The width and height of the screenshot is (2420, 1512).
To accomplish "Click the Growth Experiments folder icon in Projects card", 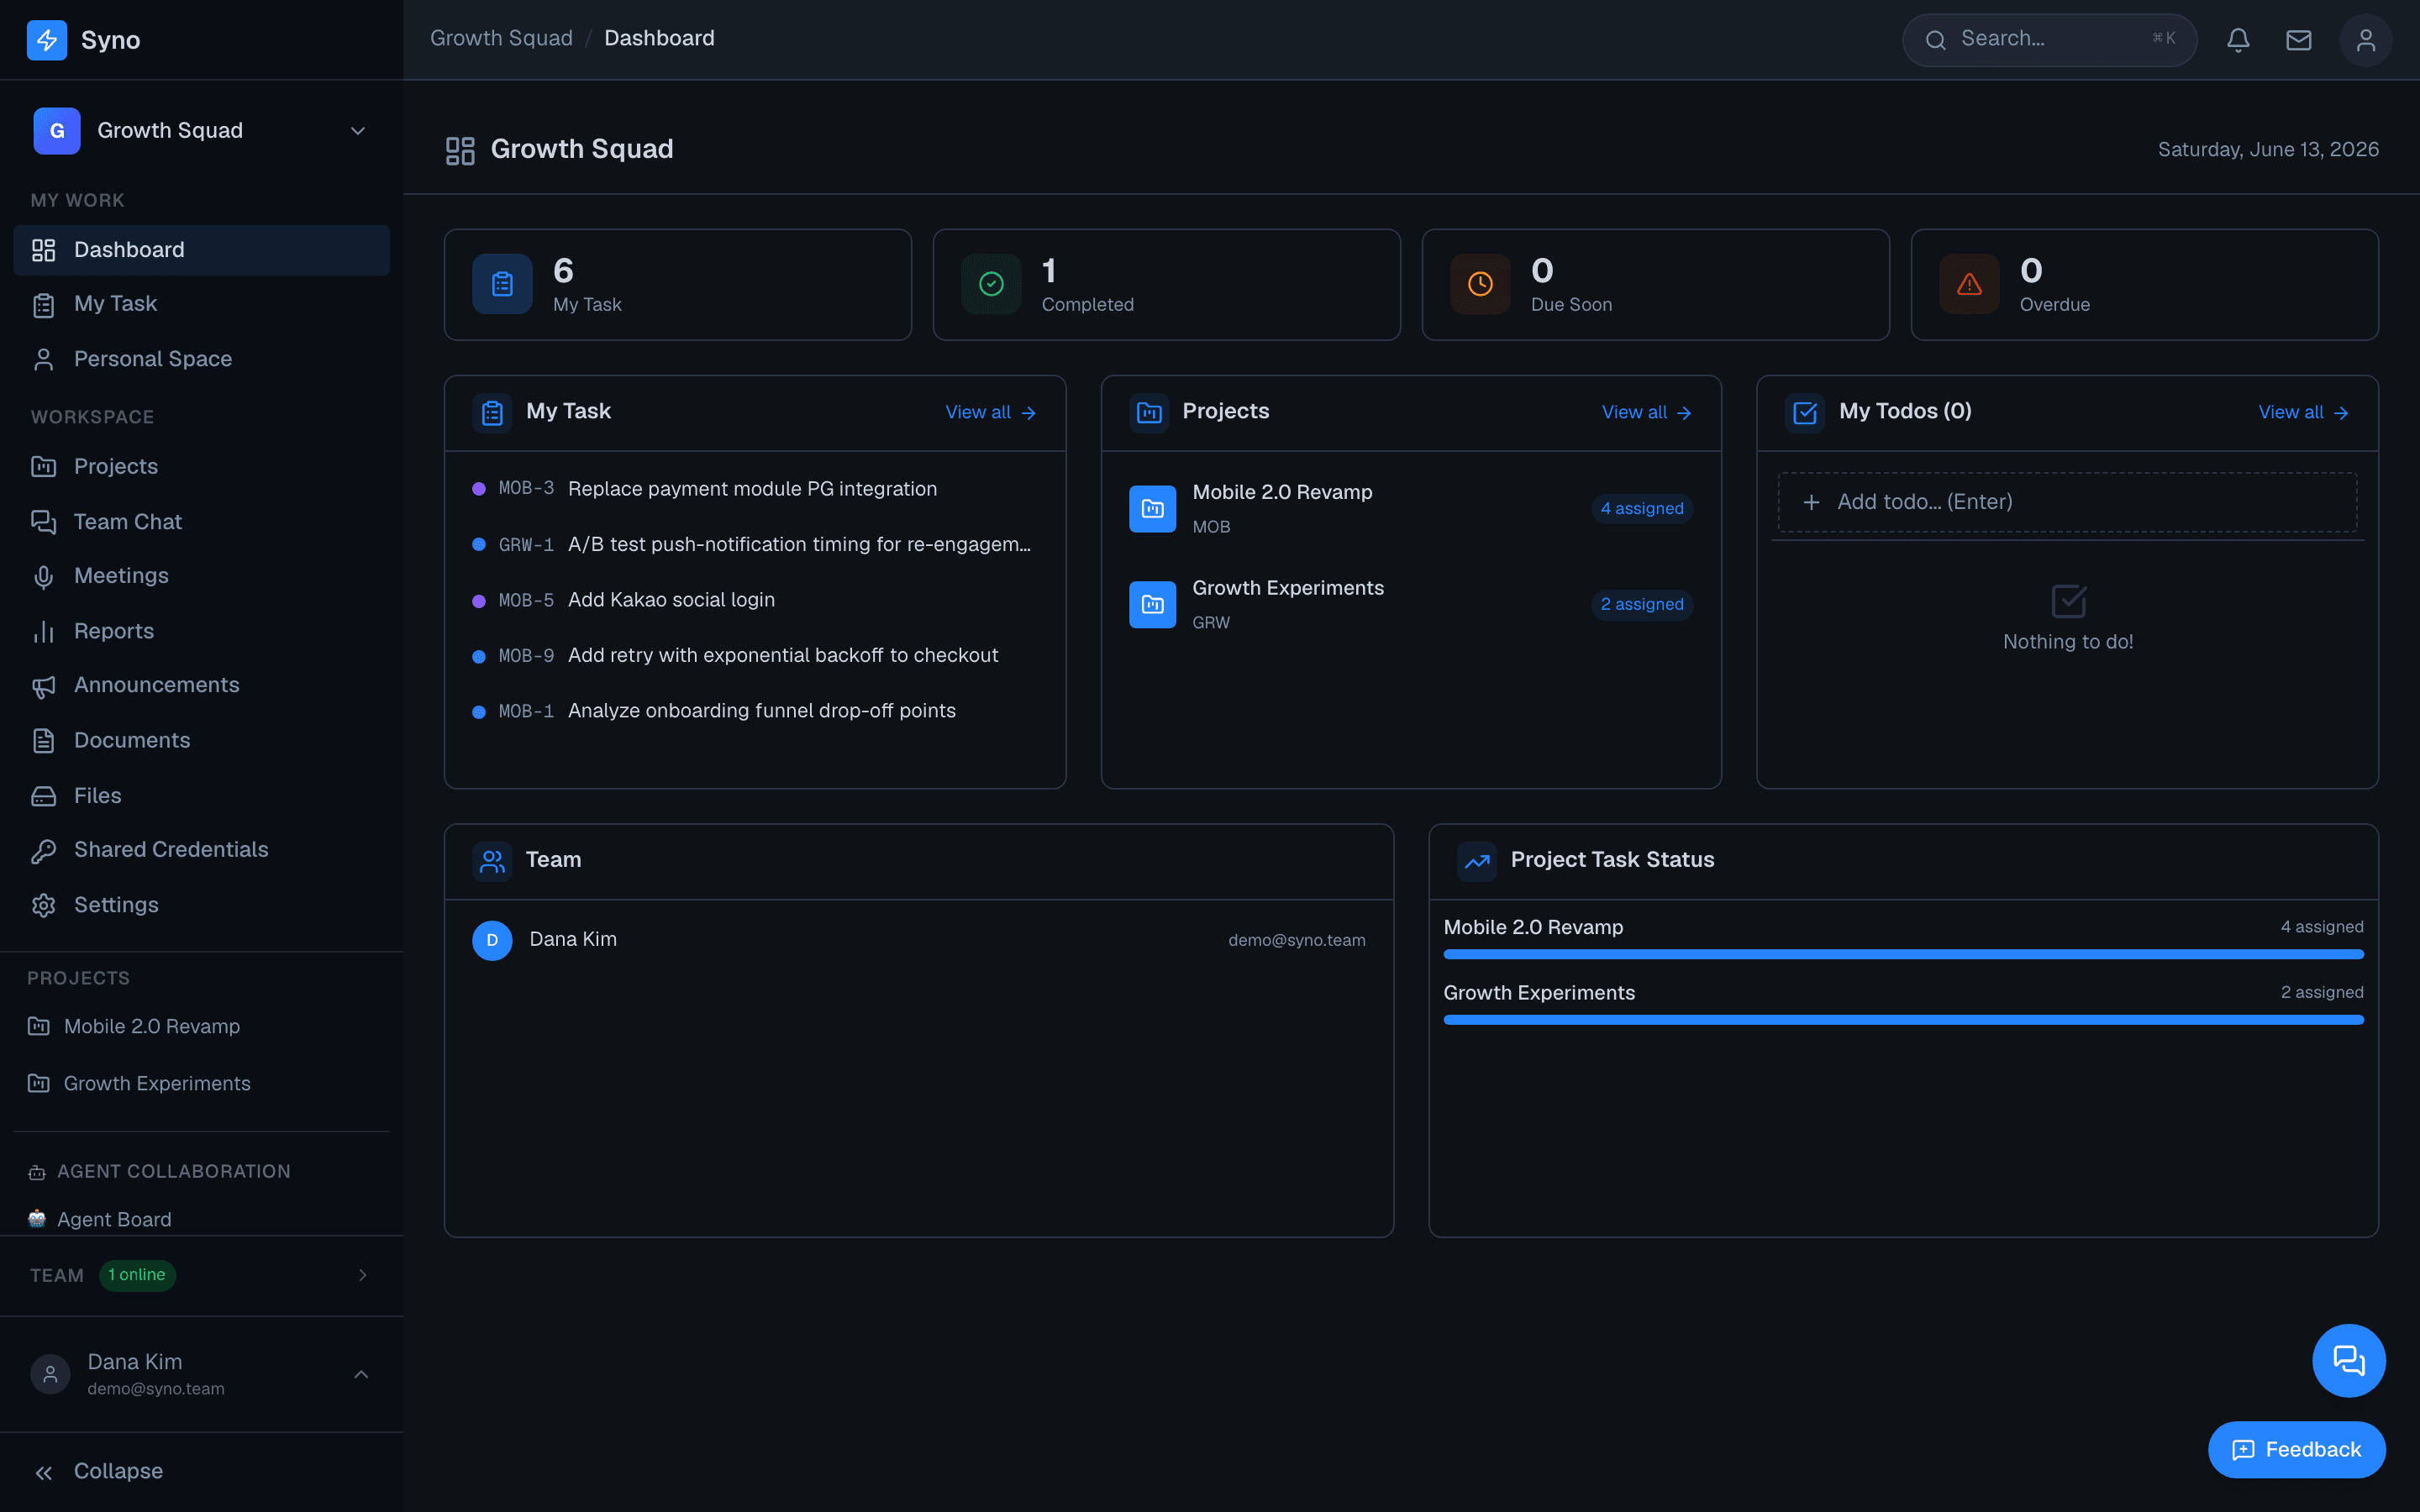I will (1152, 604).
